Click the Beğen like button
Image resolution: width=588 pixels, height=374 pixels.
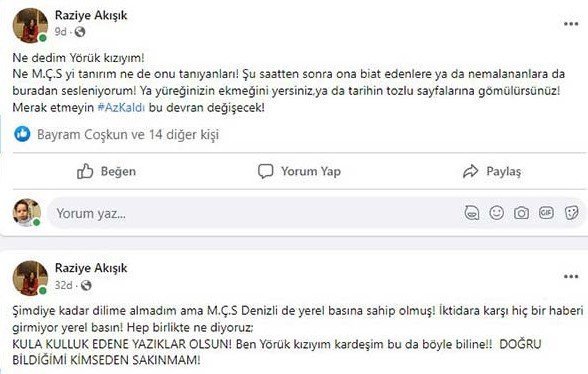[x=106, y=171]
